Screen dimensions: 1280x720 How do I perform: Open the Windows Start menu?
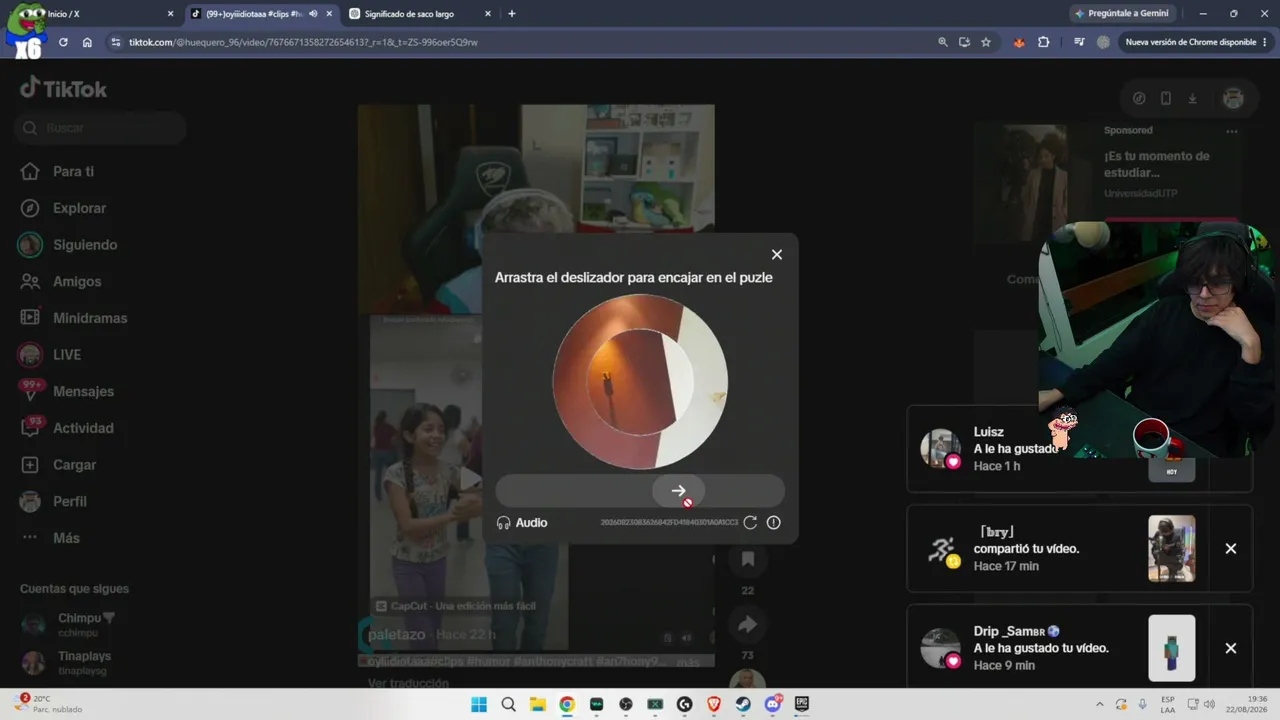(479, 704)
